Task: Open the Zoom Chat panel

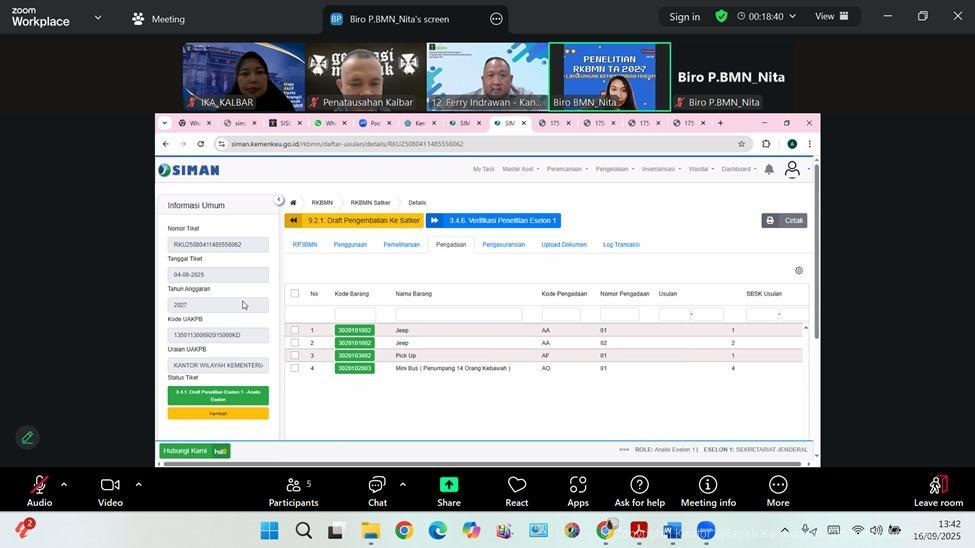Action: 377,486
